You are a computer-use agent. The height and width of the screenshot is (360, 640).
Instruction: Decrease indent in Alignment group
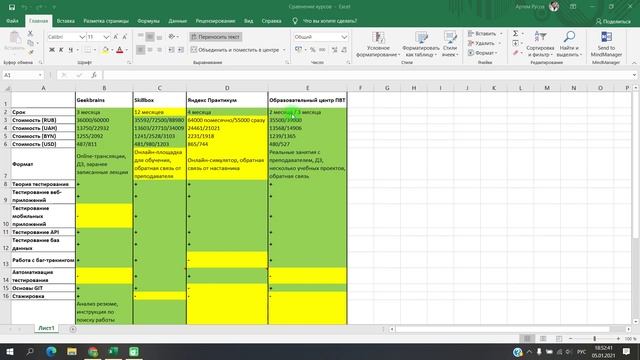(x=171, y=50)
